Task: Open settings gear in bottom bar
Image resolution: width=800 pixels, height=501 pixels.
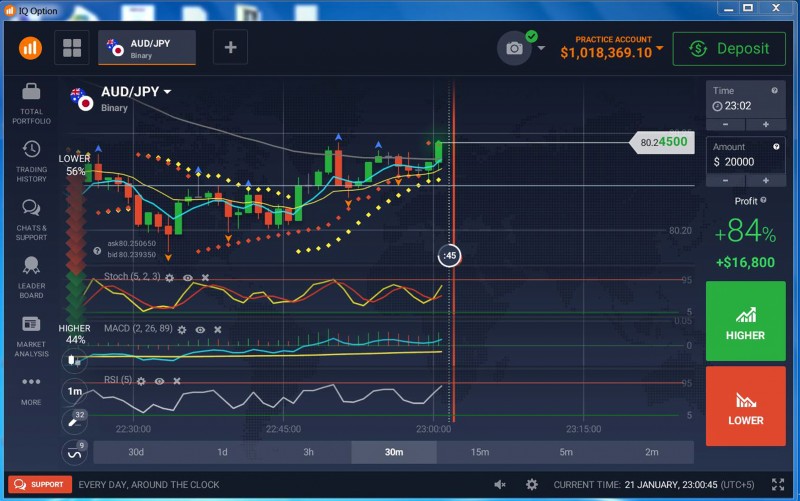Action: pyautogui.click(x=532, y=484)
